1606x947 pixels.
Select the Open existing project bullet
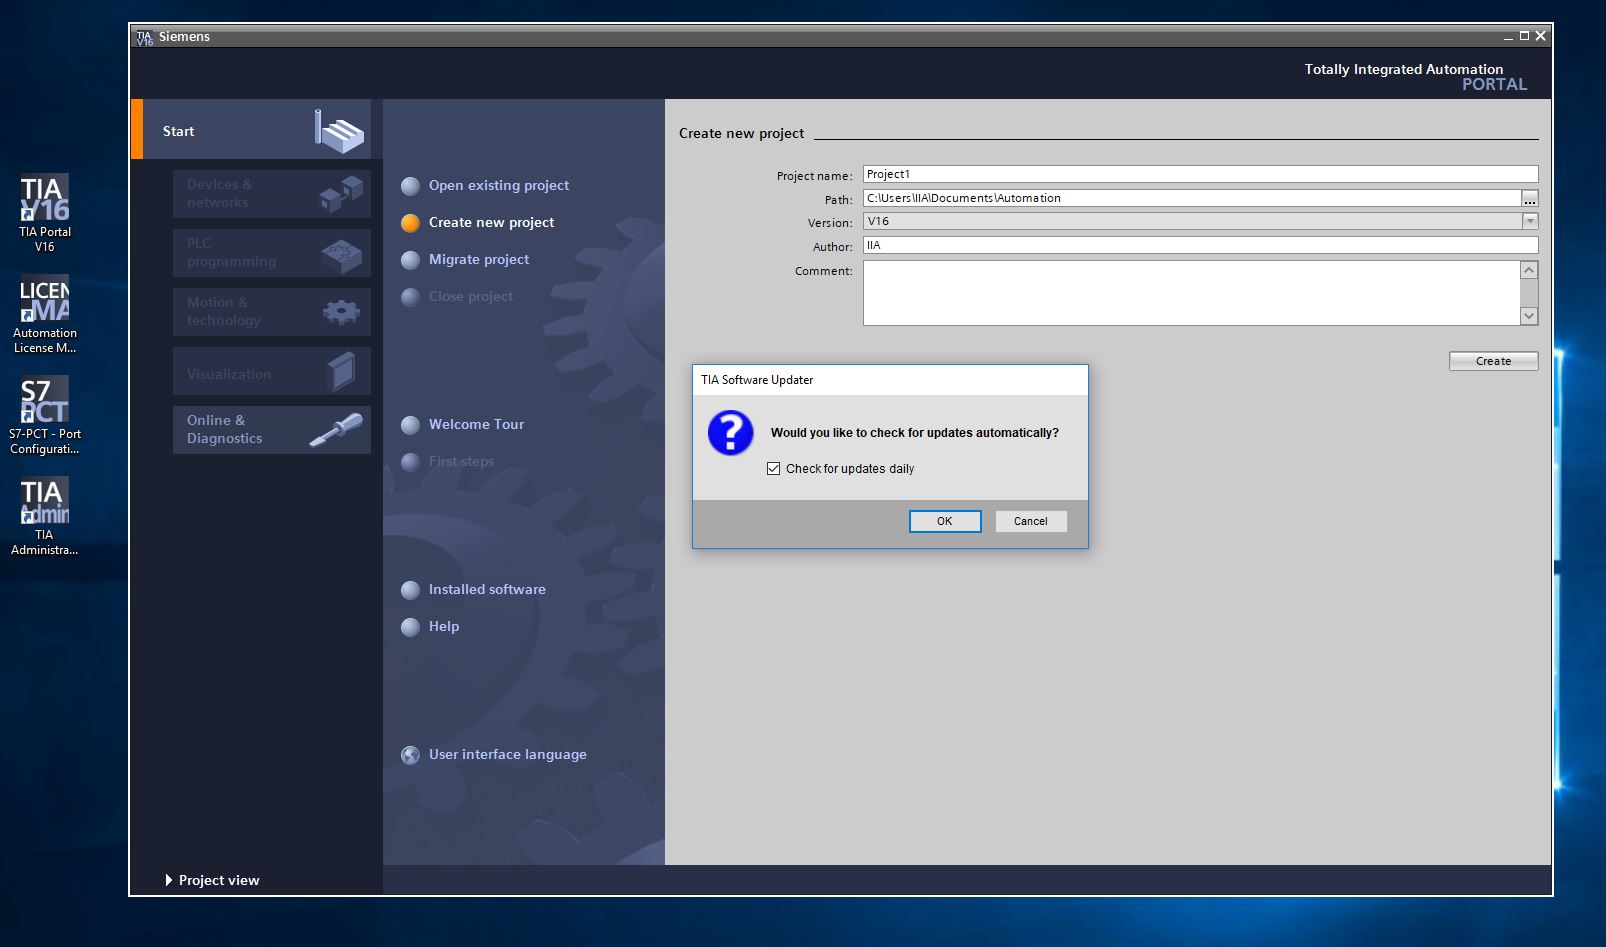click(410, 186)
